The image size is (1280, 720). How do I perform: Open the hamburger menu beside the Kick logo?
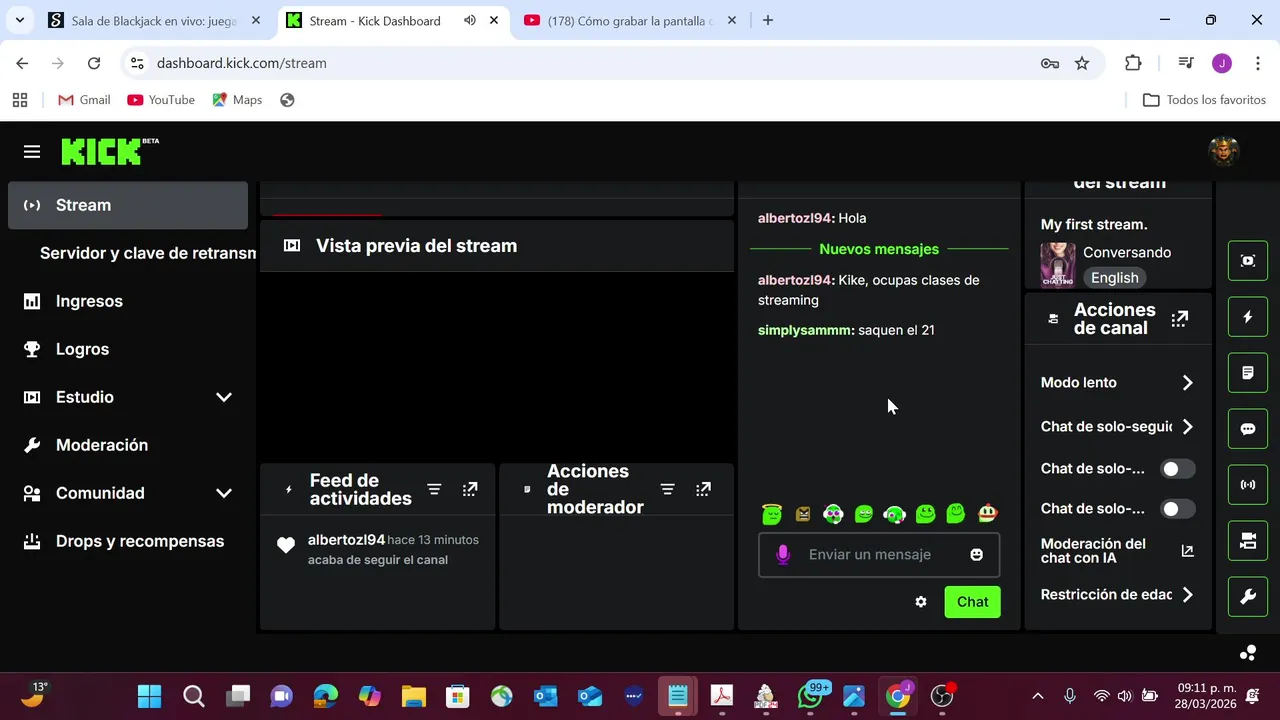(32, 152)
